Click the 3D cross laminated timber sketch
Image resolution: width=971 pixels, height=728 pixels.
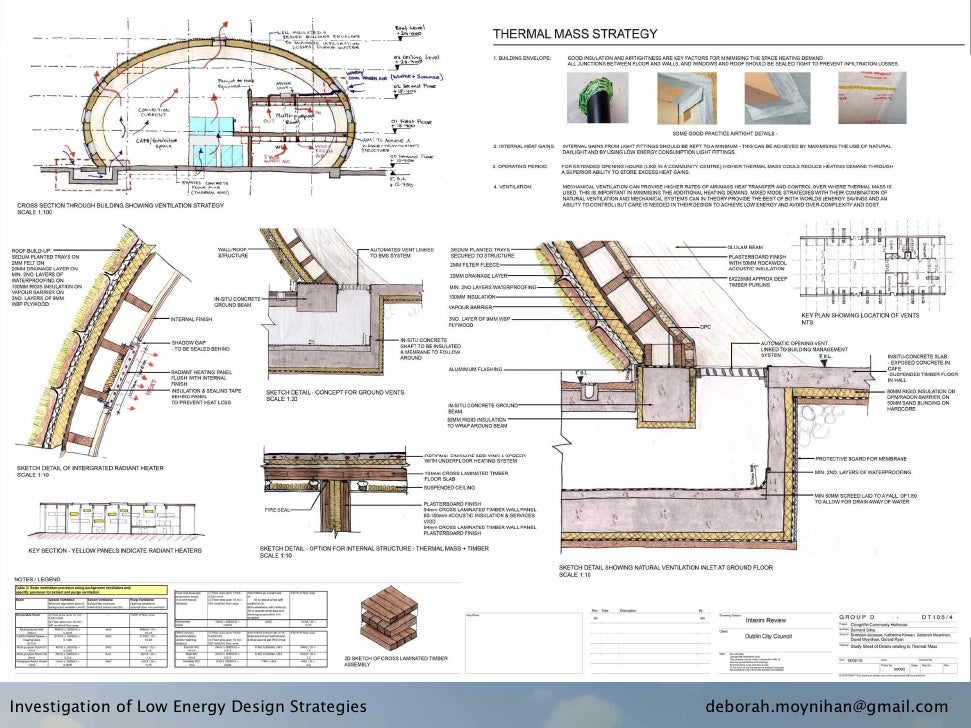click(387, 616)
